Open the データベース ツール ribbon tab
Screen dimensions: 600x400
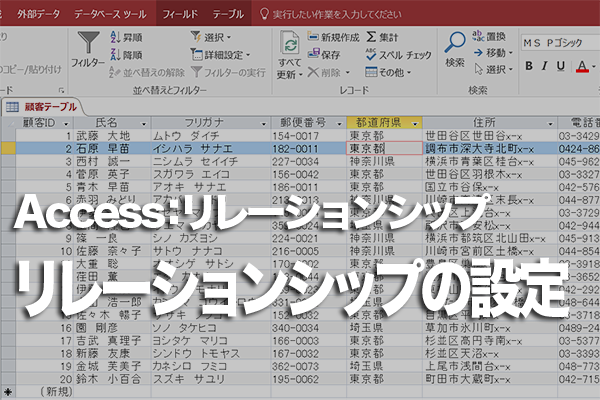[x=110, y=14]
